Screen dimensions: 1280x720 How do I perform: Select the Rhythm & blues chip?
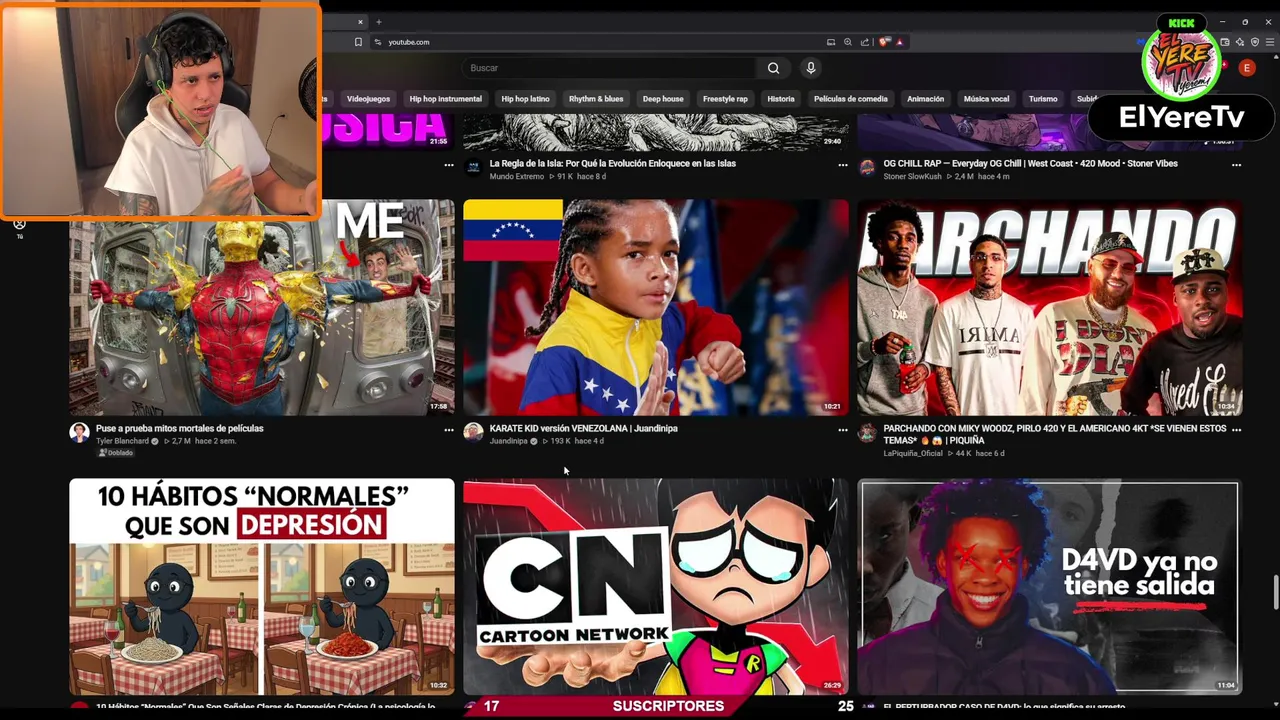(x=596, y=99)
